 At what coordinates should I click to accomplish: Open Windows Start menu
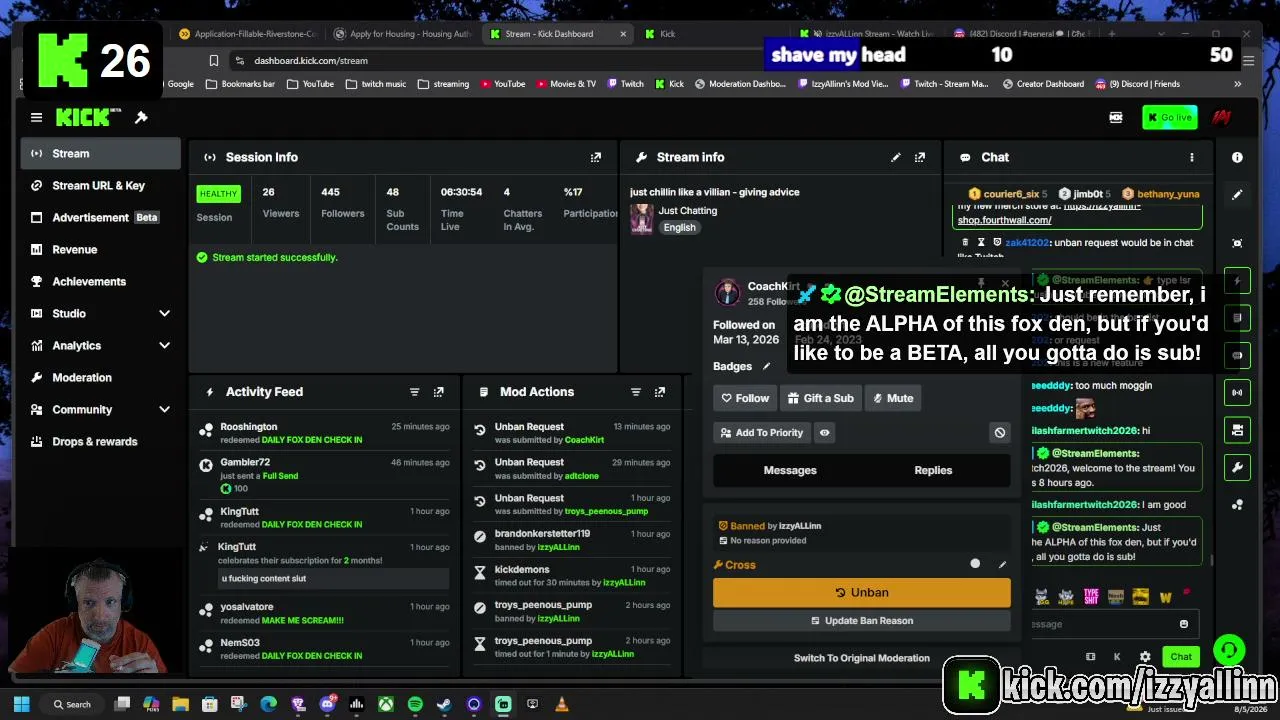coord(21,704)
